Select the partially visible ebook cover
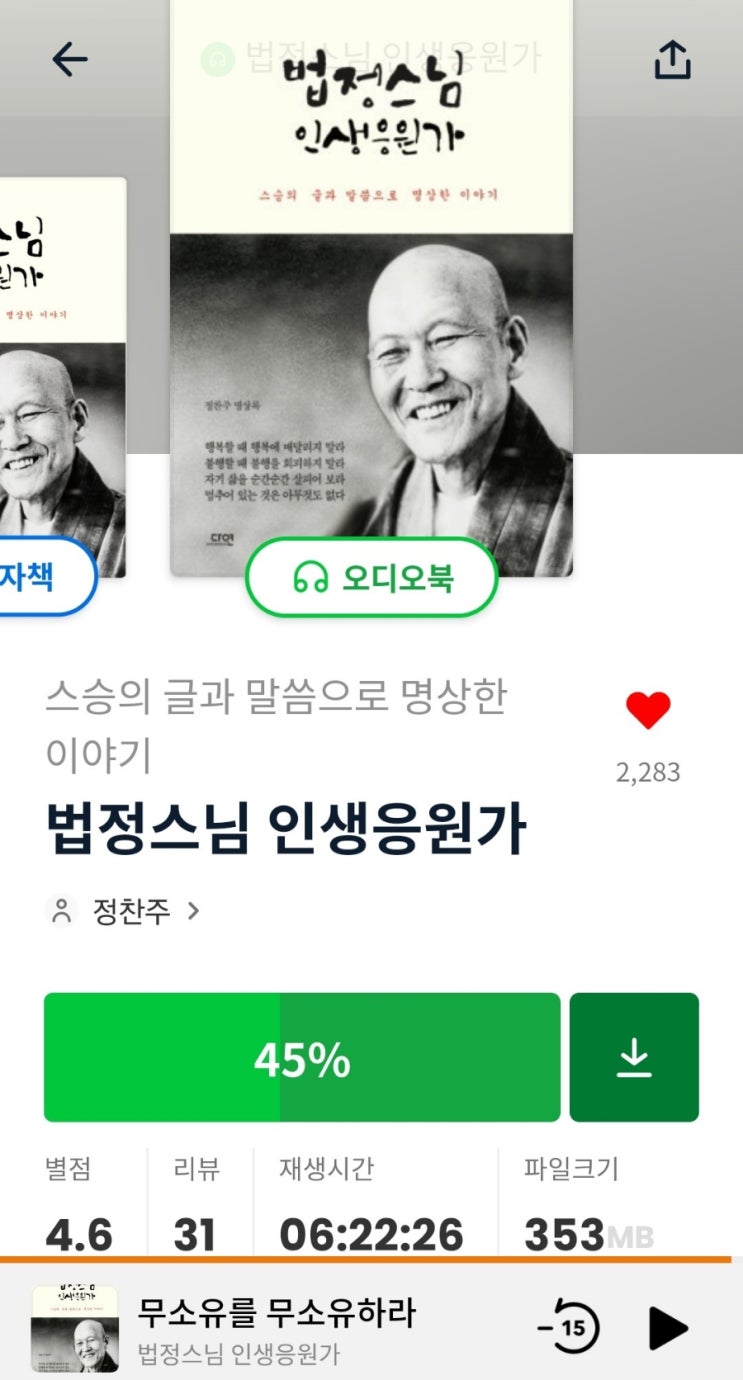 (x=63, y=378)
